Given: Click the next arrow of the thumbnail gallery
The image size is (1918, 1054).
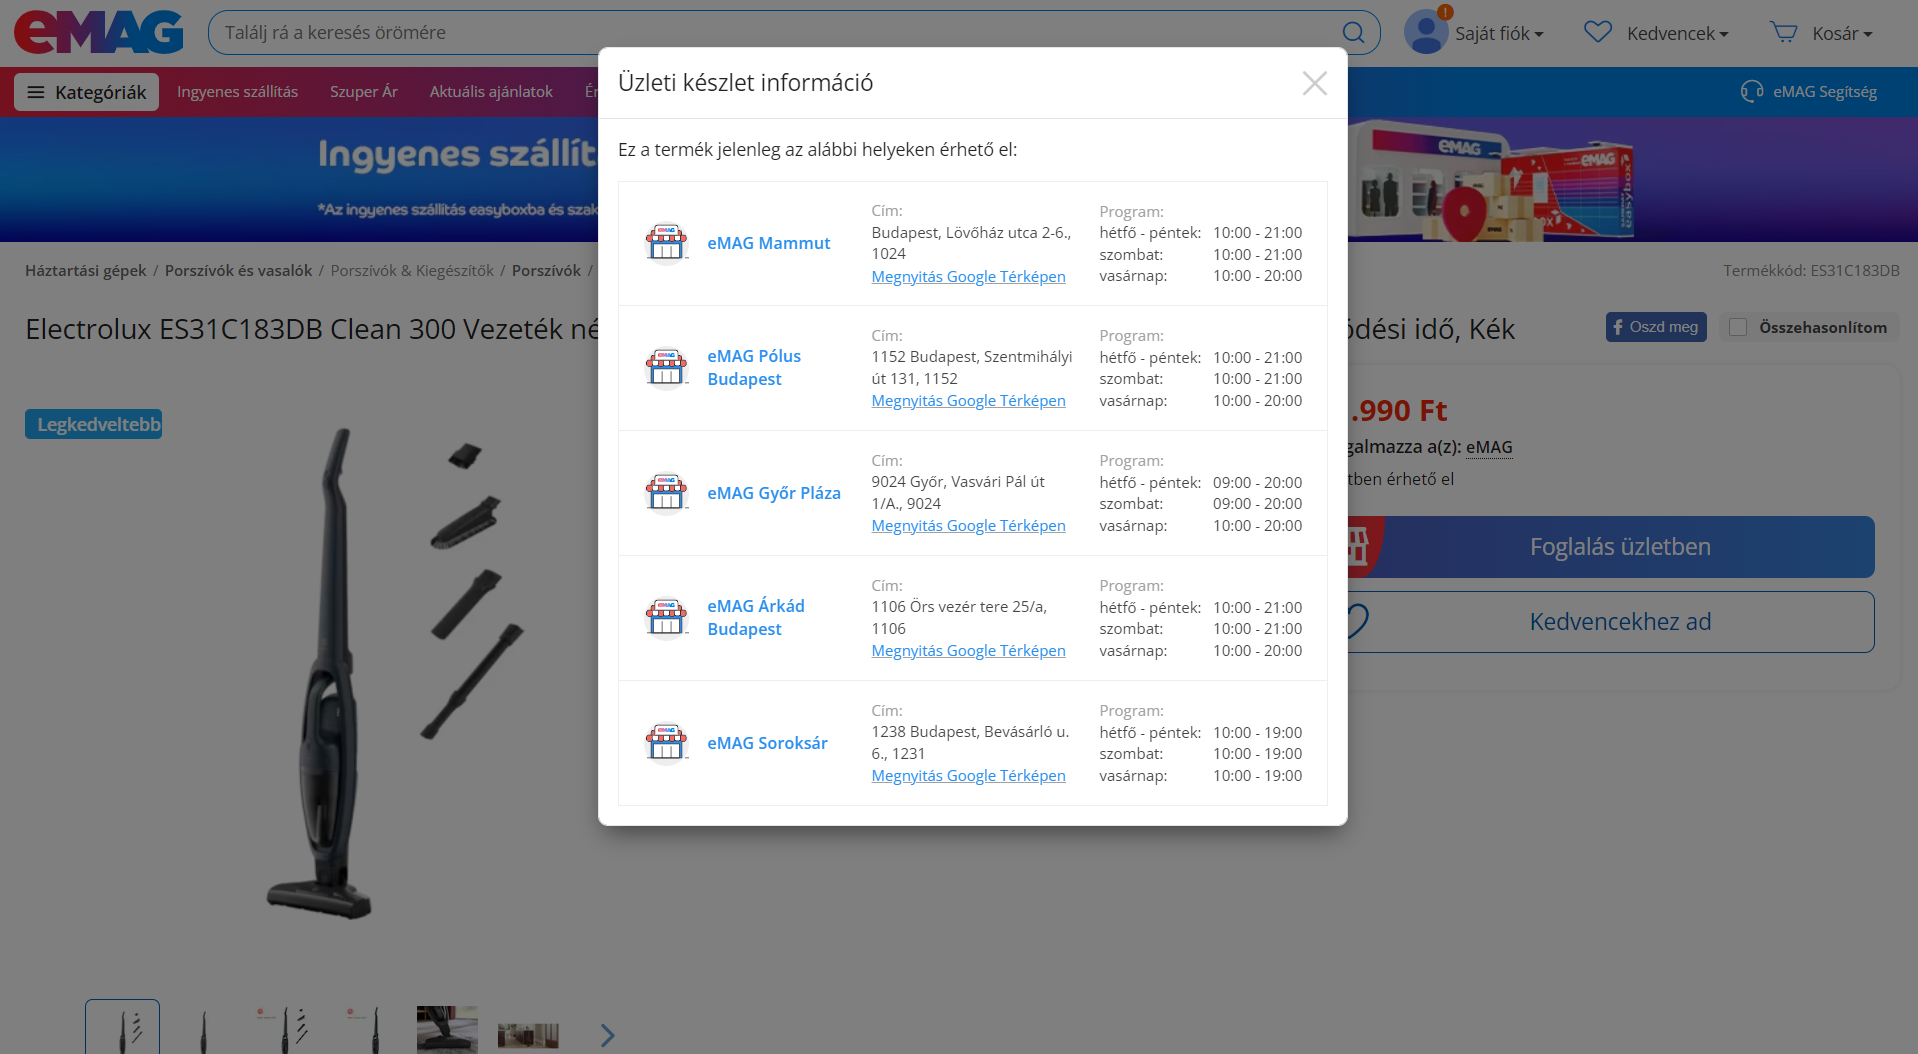Looking at the screenshot, I should click(x=607, y=1035).
